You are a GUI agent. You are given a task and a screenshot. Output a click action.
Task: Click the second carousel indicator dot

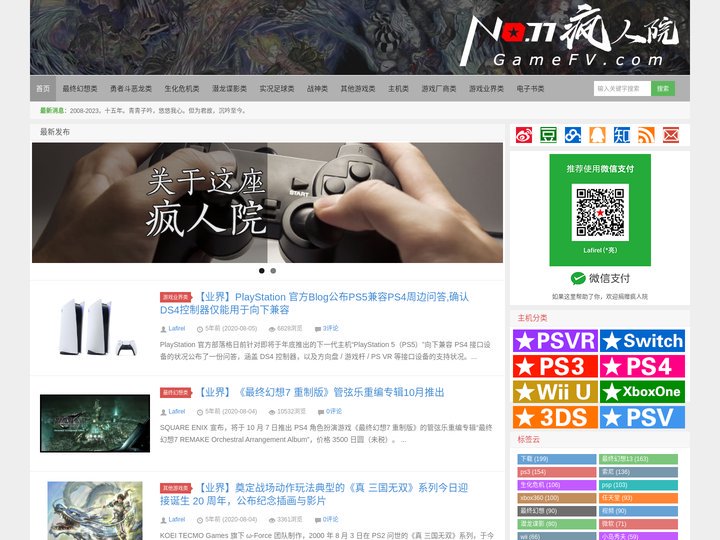coord(273,271)
